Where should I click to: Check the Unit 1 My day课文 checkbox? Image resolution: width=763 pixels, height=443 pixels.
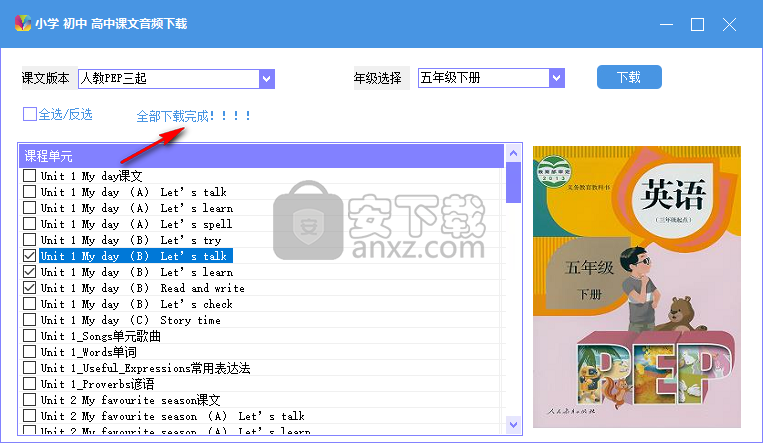pyautogui.click(x=30, y=176)
